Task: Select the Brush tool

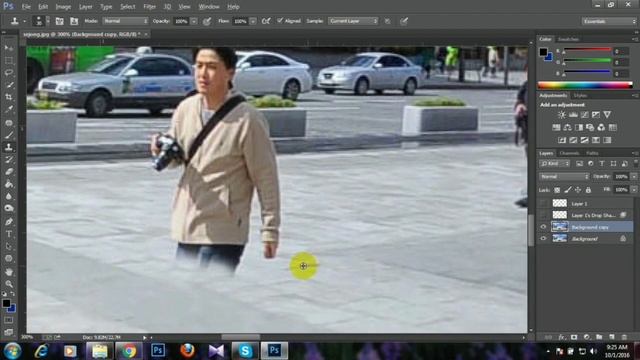Action: (9, 135)
